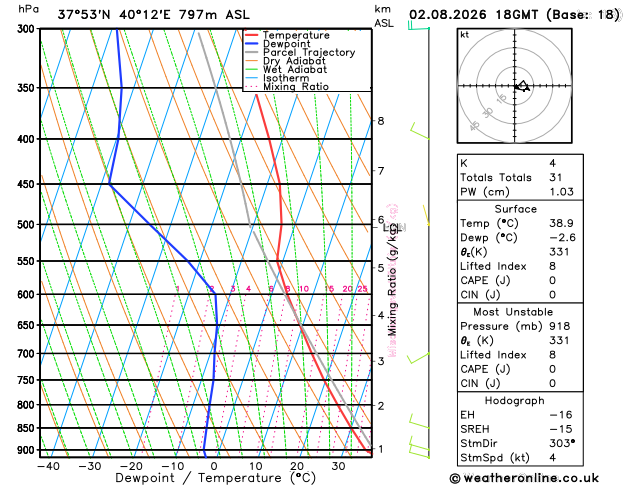
Task: Click the Most Unstable section heading
Action: [x=513, y=312]
